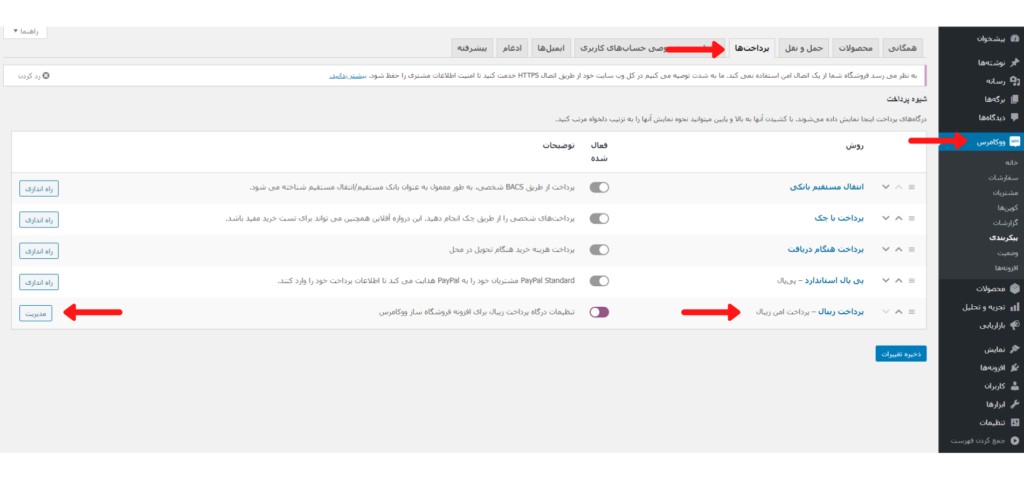Click the تنظیمات settings icon in sidebar
1024x496 pixels.
click(1014, 422)
